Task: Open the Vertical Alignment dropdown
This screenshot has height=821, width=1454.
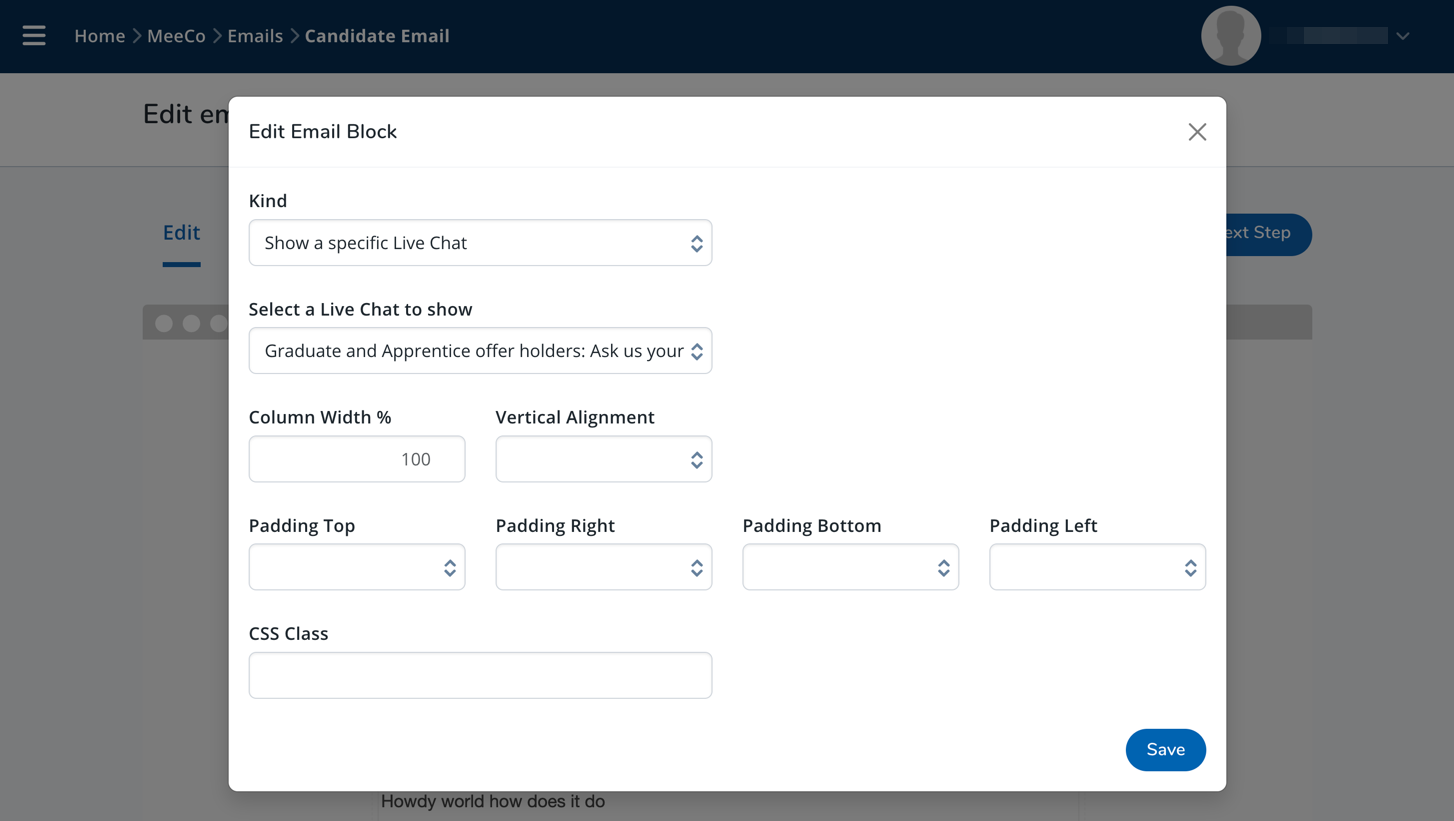Action: (x=603, y=459)
